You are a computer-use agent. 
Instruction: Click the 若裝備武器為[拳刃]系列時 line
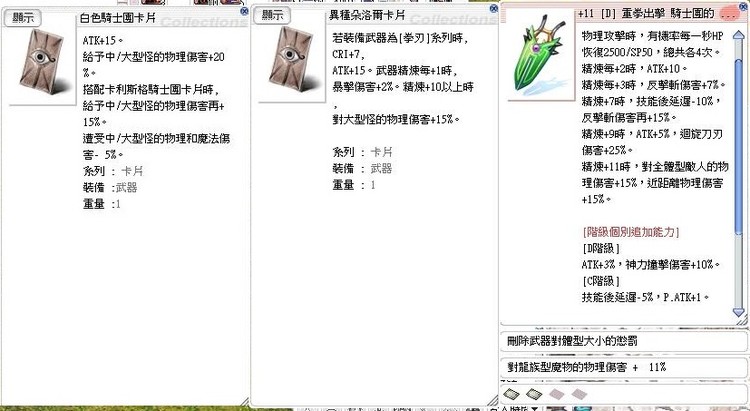click(400, 39)
